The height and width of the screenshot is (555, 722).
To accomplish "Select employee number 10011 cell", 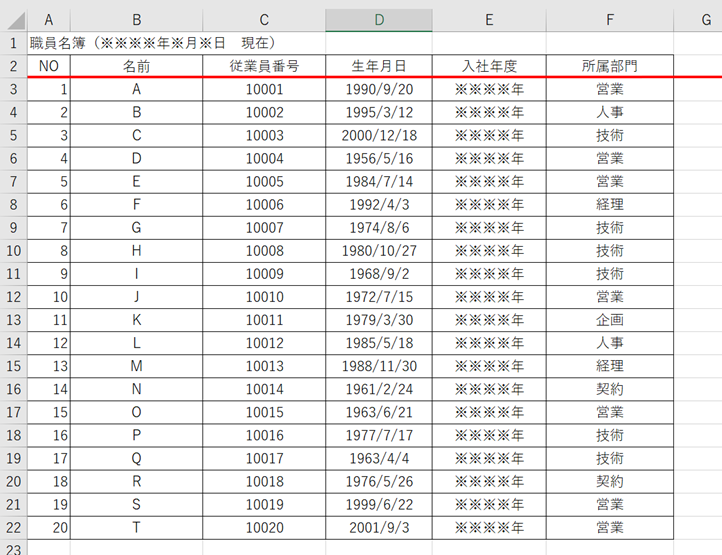I will pyautogui.click(x=264, y=320).
